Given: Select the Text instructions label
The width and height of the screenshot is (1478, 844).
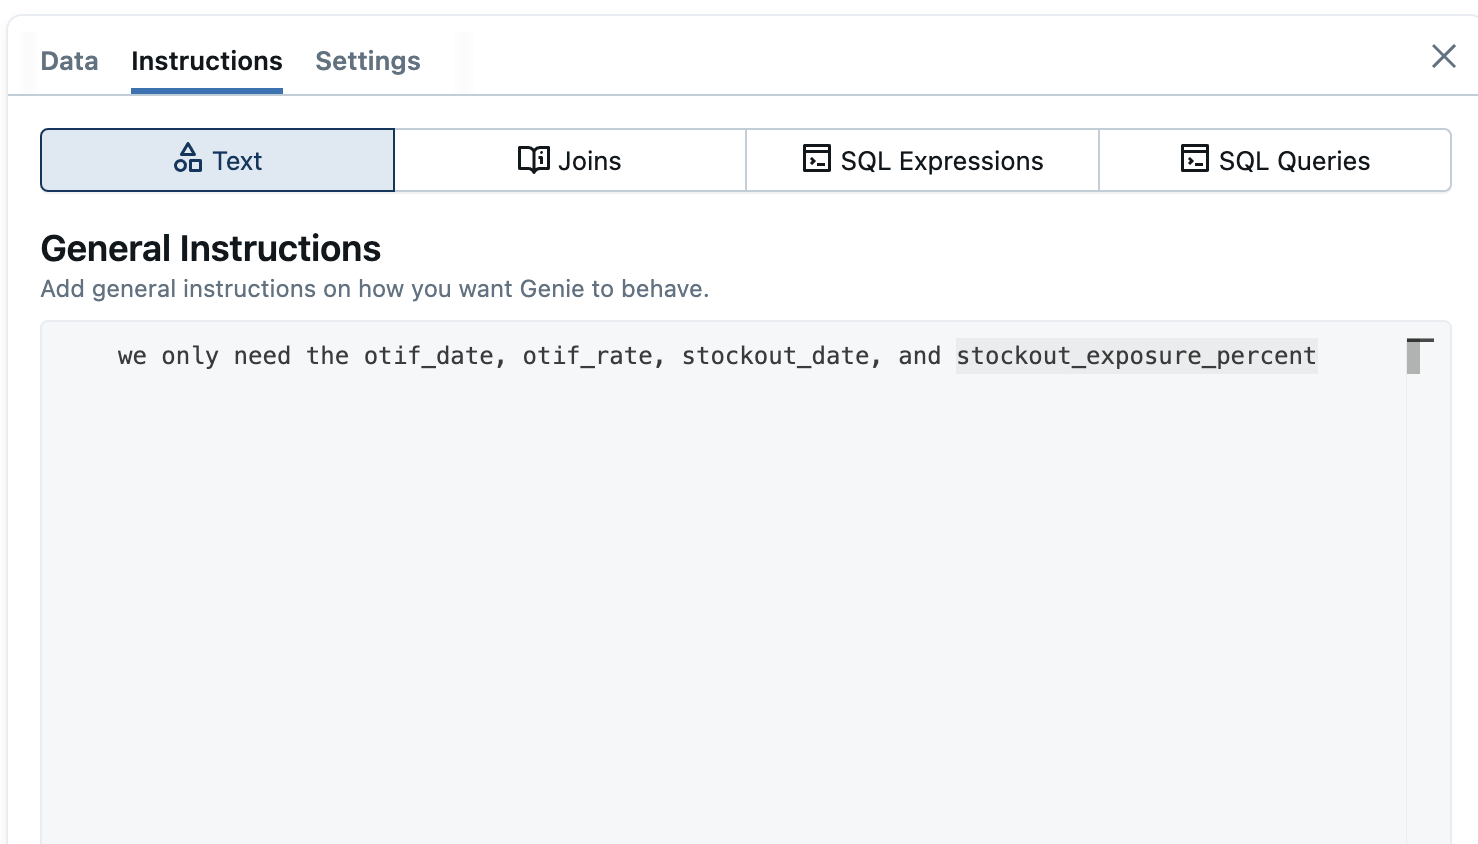Looking at the screenshot, I should click(237, 161).
